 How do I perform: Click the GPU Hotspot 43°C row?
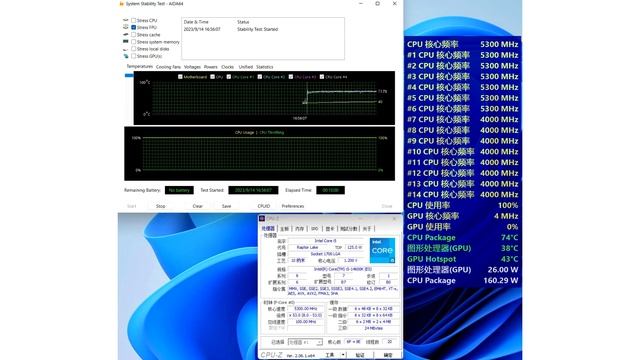(462, 259)
